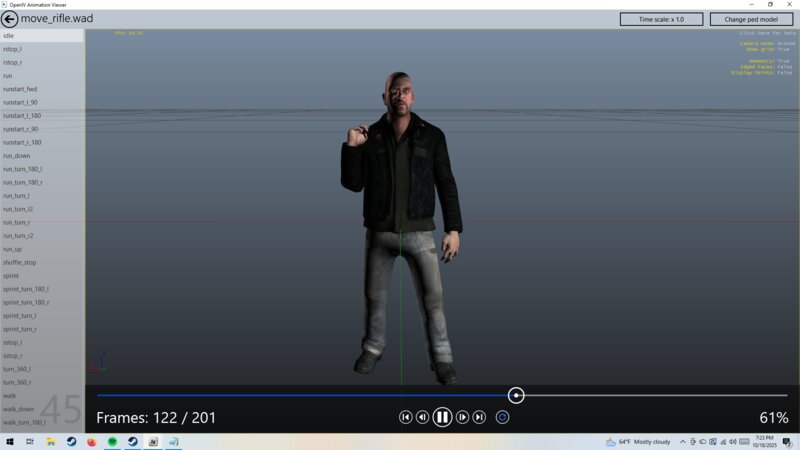Screen dimensions: 800x450
Task: Step forward one frame
Action: tap(462, 417)
